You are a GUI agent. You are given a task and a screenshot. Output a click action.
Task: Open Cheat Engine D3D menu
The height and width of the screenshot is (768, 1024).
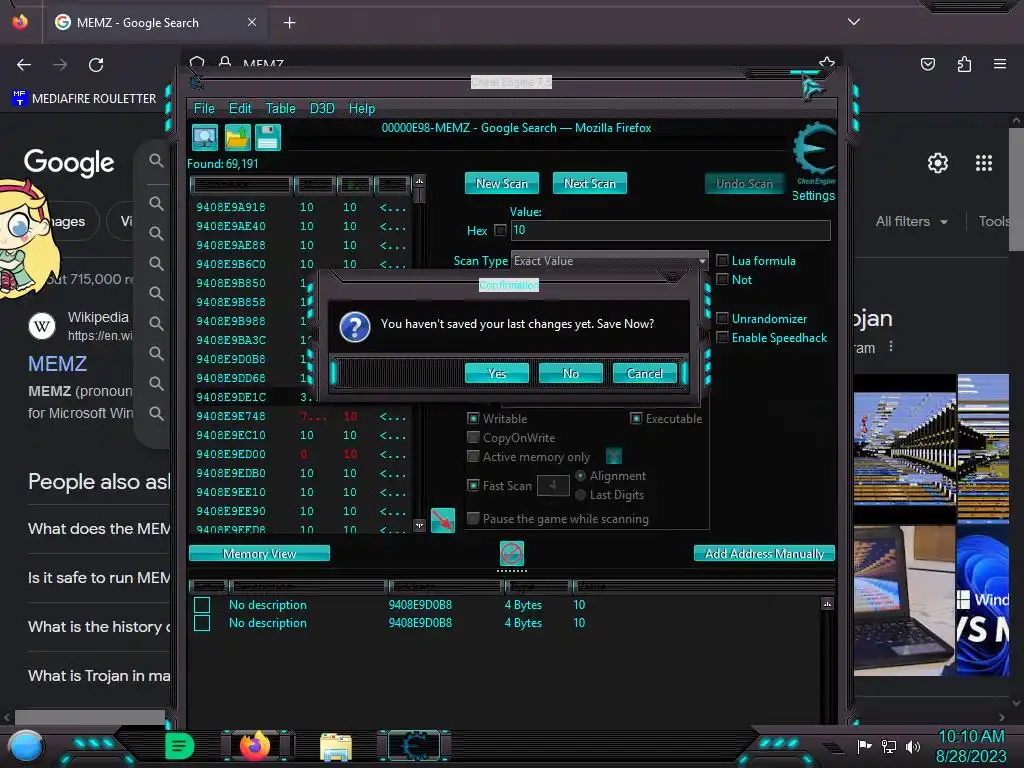point(322,108)
